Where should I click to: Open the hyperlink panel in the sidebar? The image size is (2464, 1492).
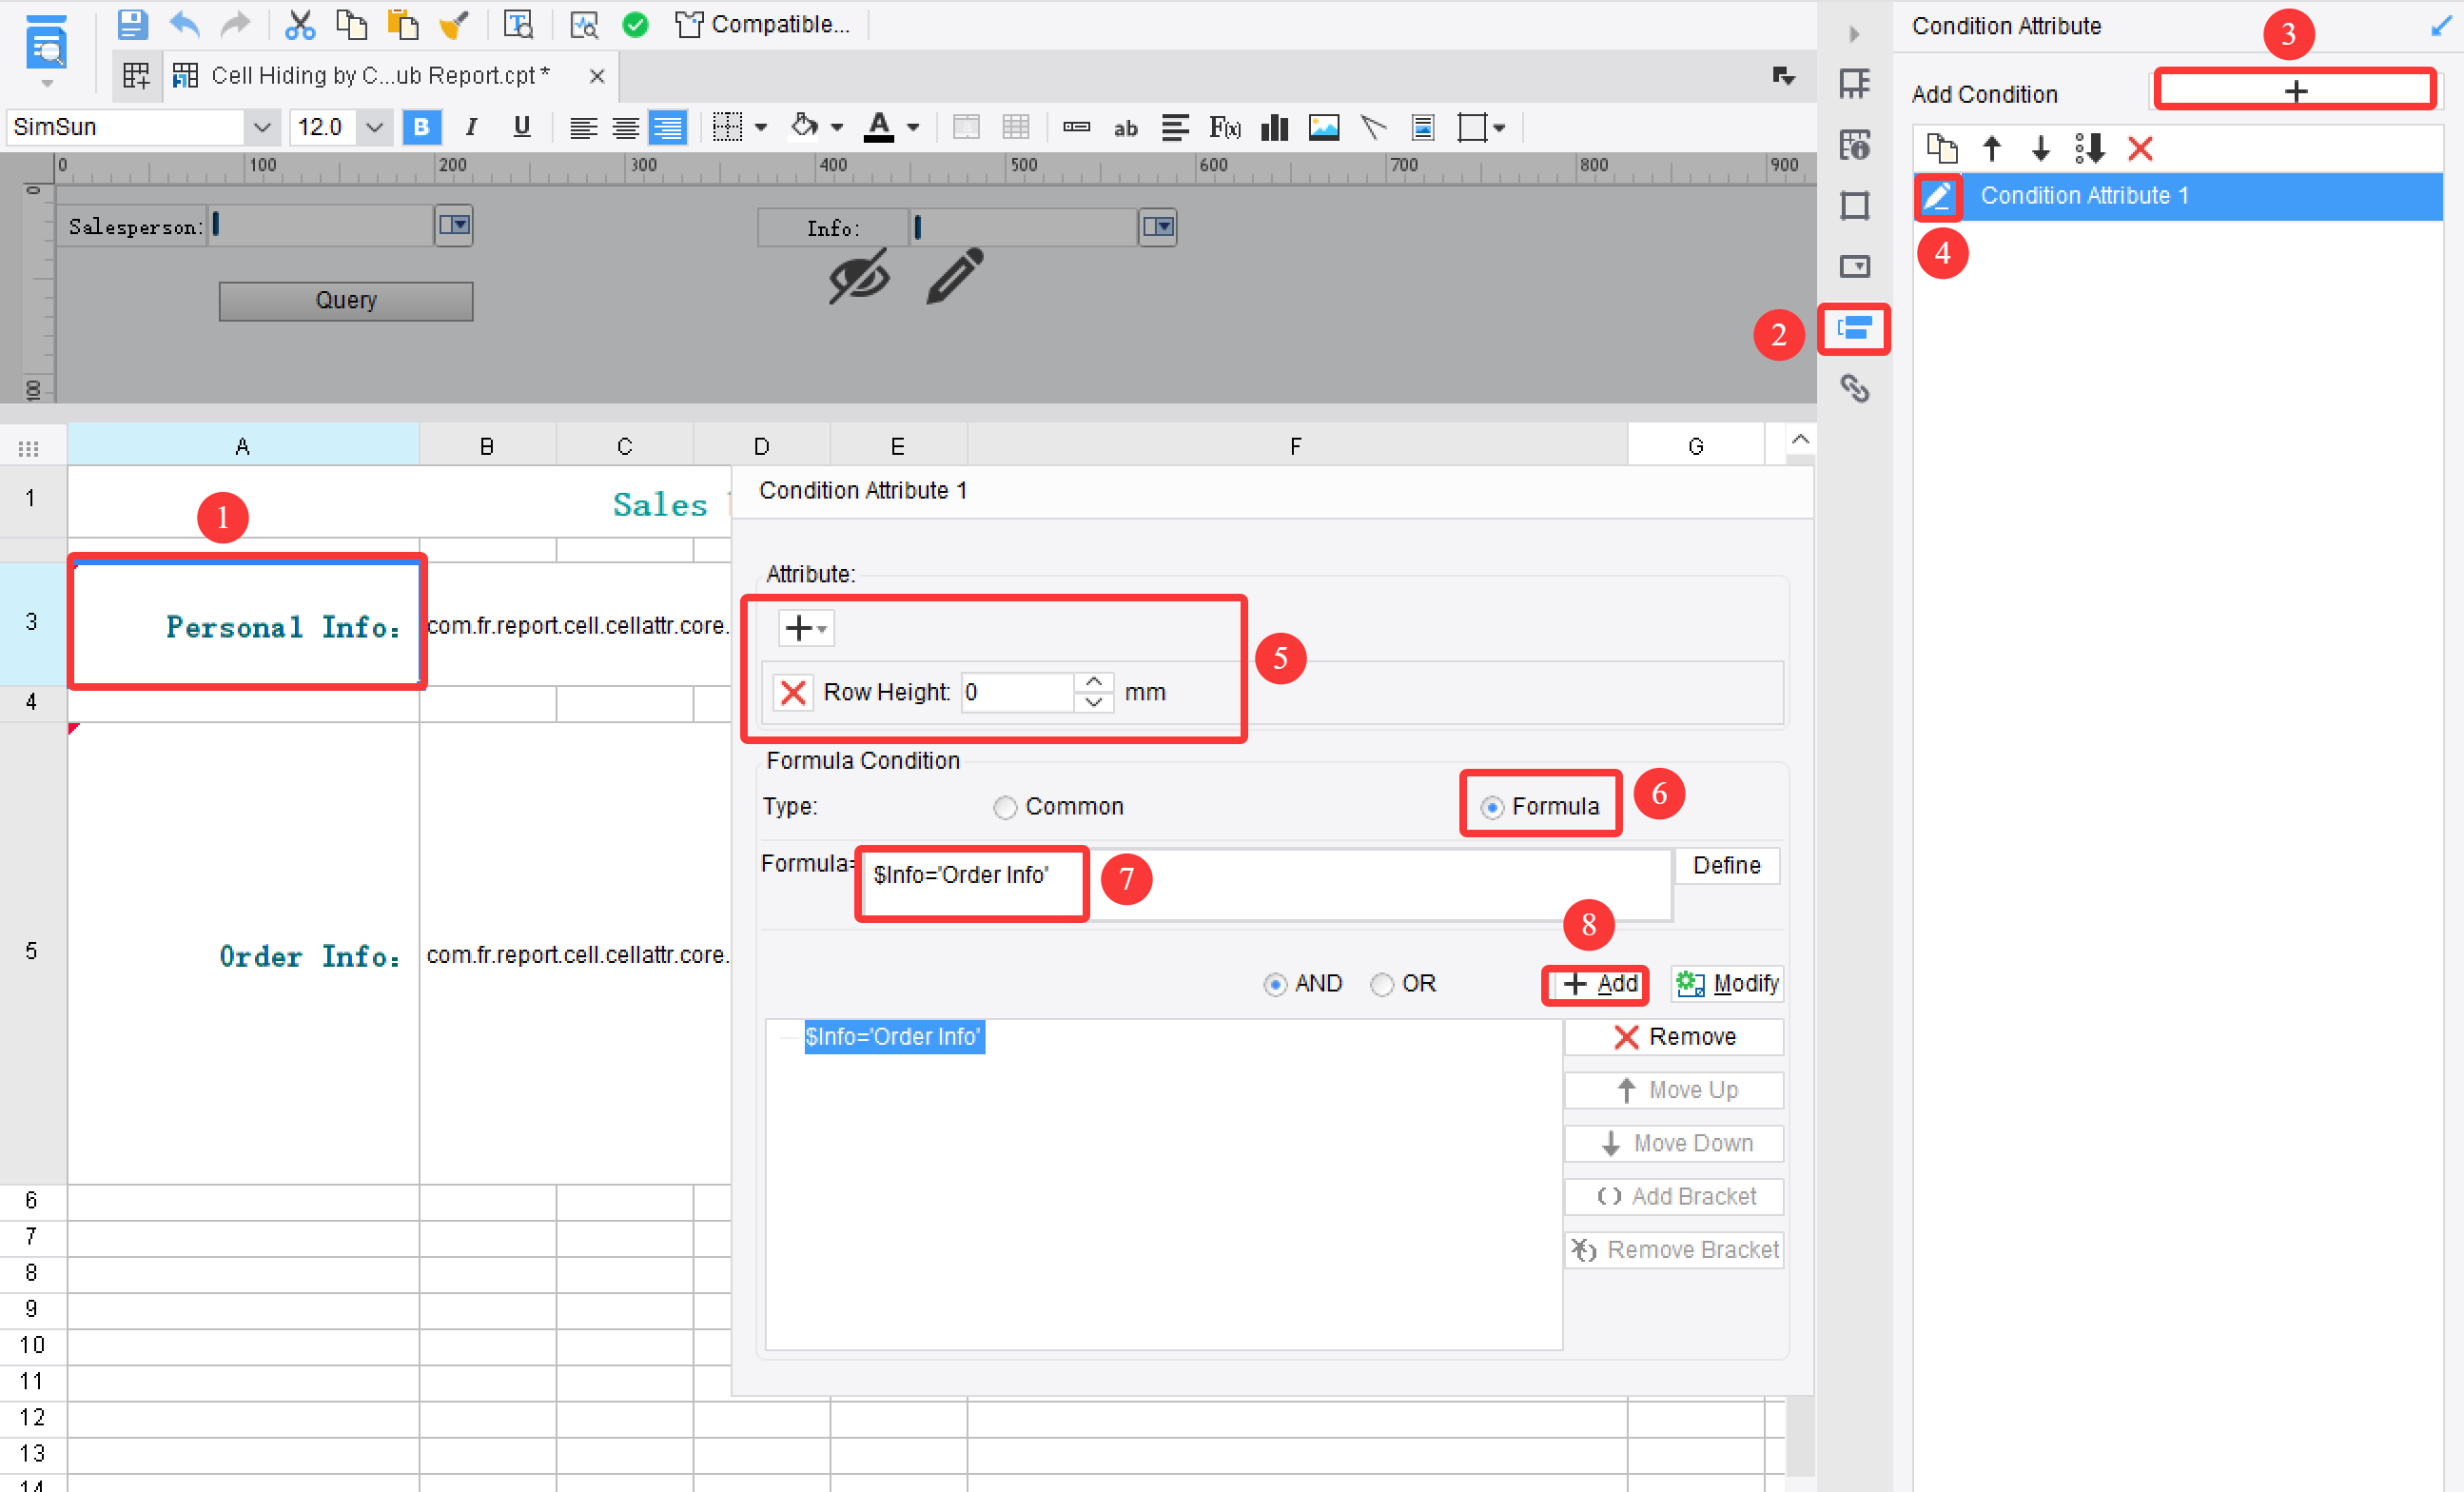1856,390
